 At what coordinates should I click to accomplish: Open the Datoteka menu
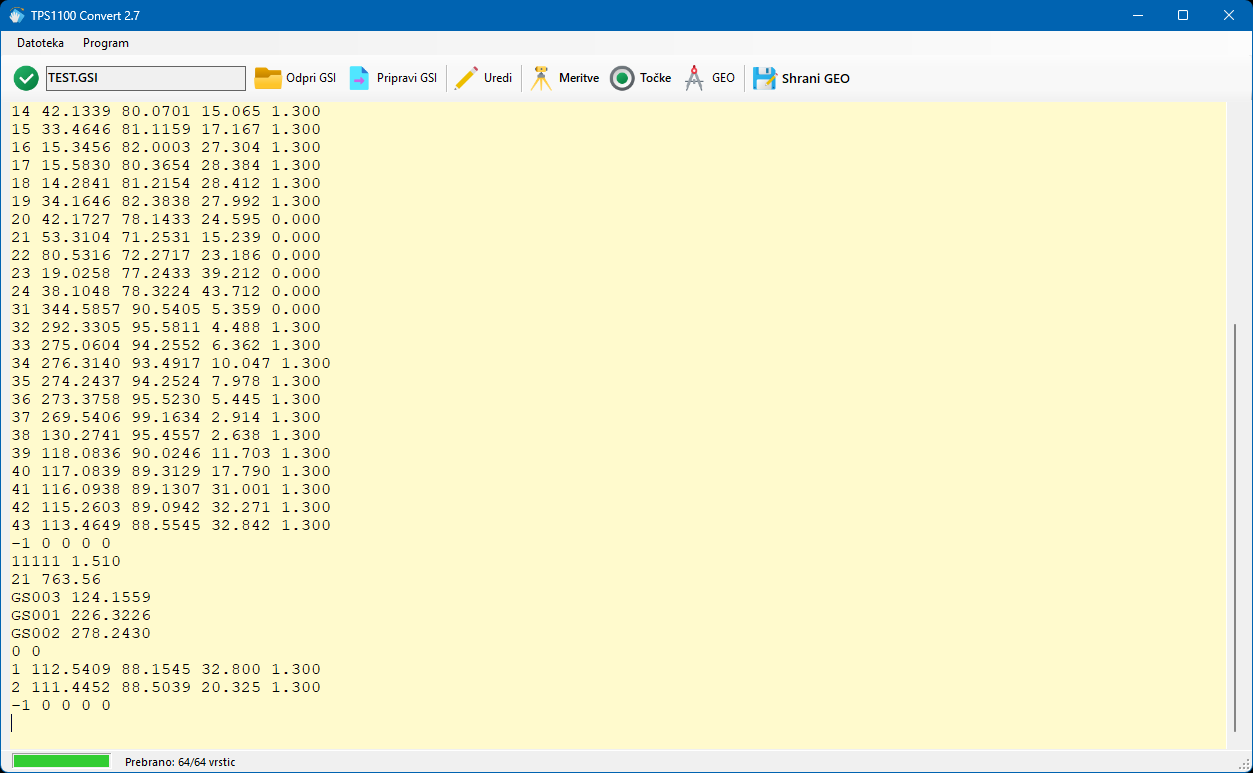[x=40, y=43]
